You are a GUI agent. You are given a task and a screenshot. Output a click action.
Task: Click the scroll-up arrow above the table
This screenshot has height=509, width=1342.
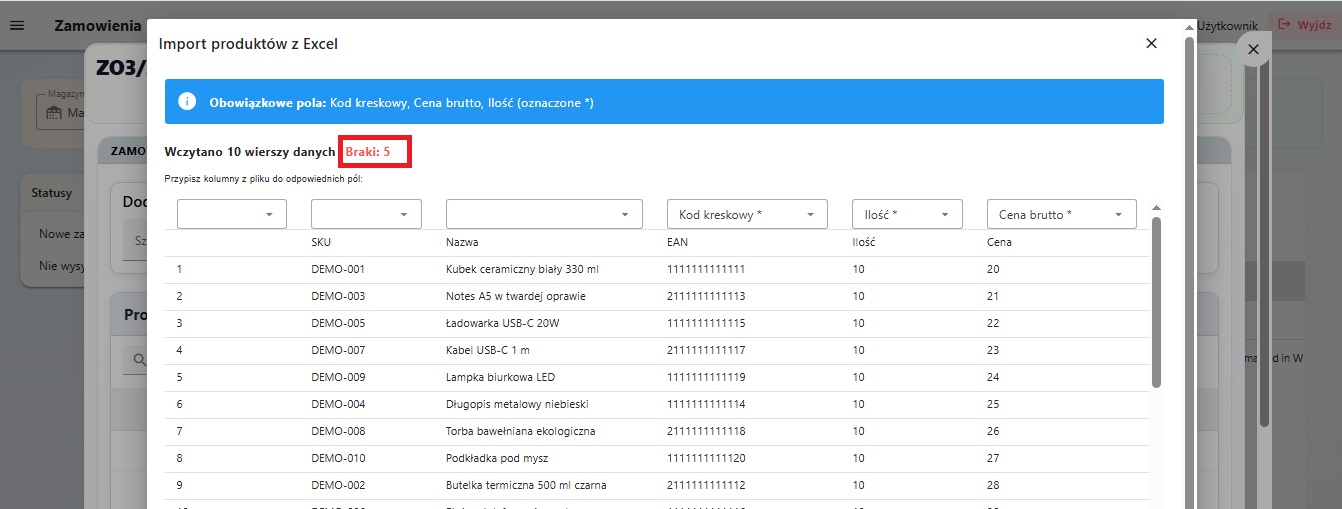point(1157,208)
